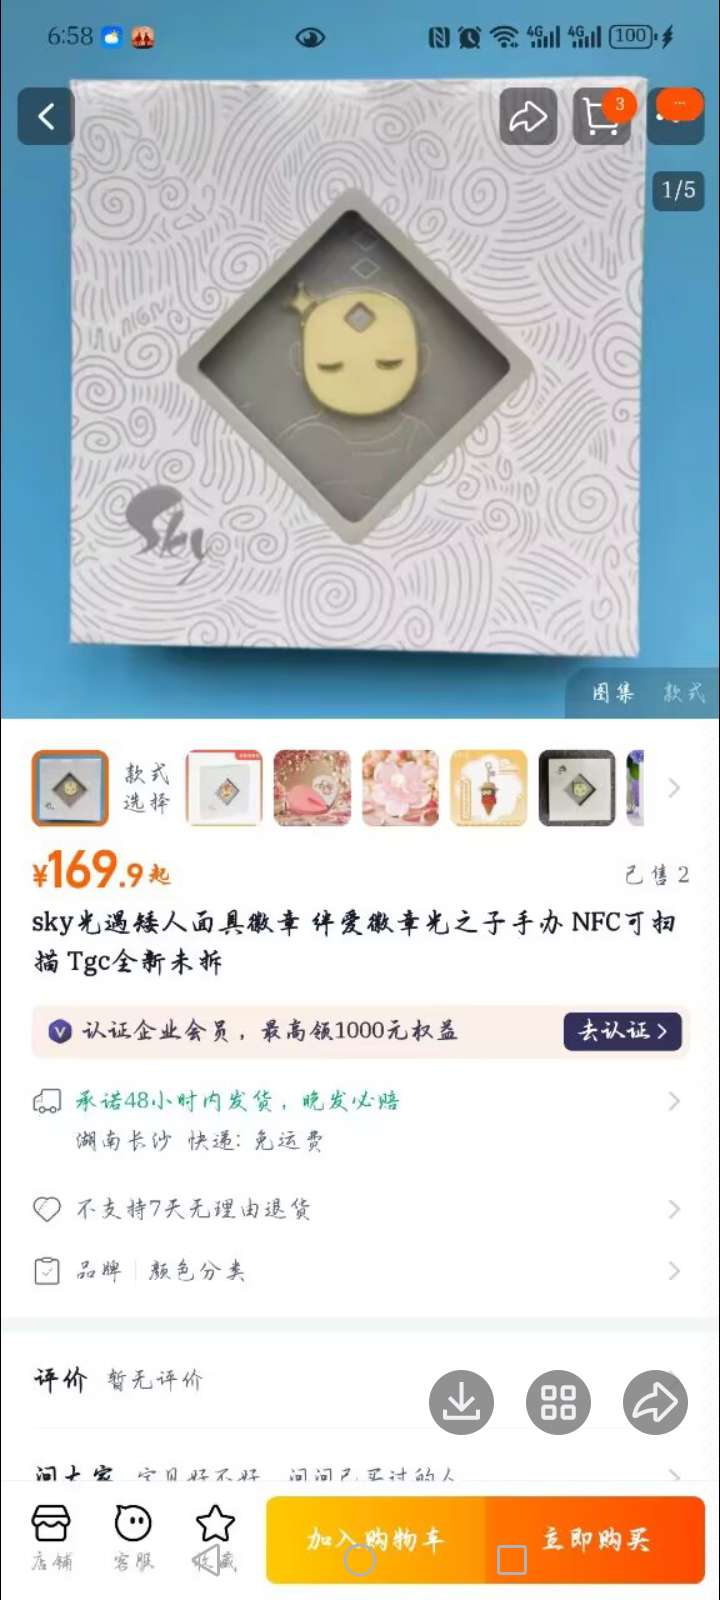Tap 立即购买 button
Screen dimensions: 720x1600
[x=596, y=1540]
